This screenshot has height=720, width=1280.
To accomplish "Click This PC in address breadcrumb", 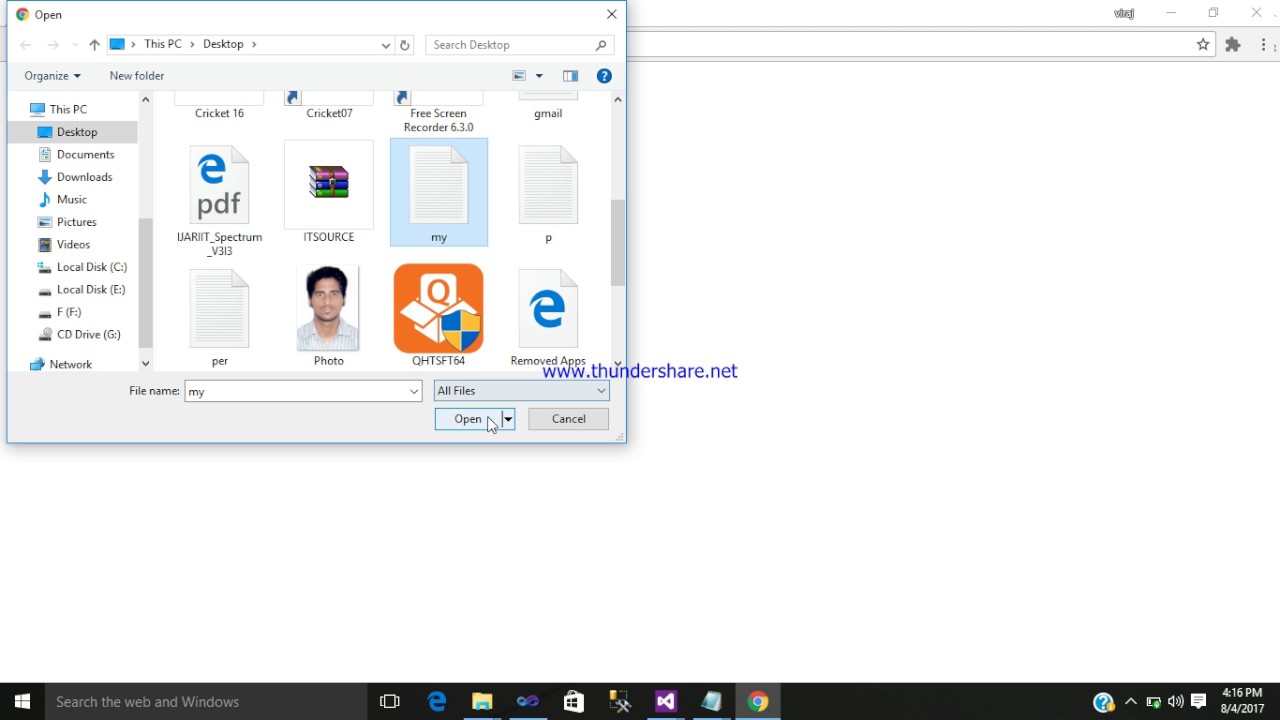I will [162, 45].
